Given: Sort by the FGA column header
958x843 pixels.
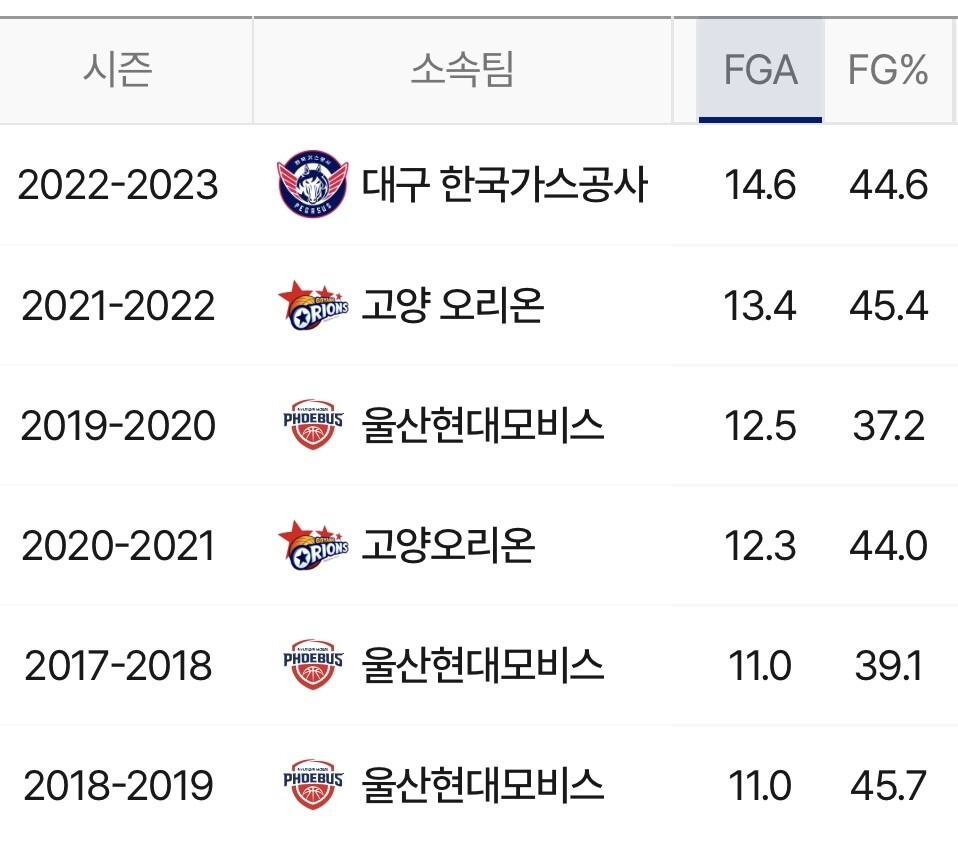Looking at the screenshot, I should (761, 70).
